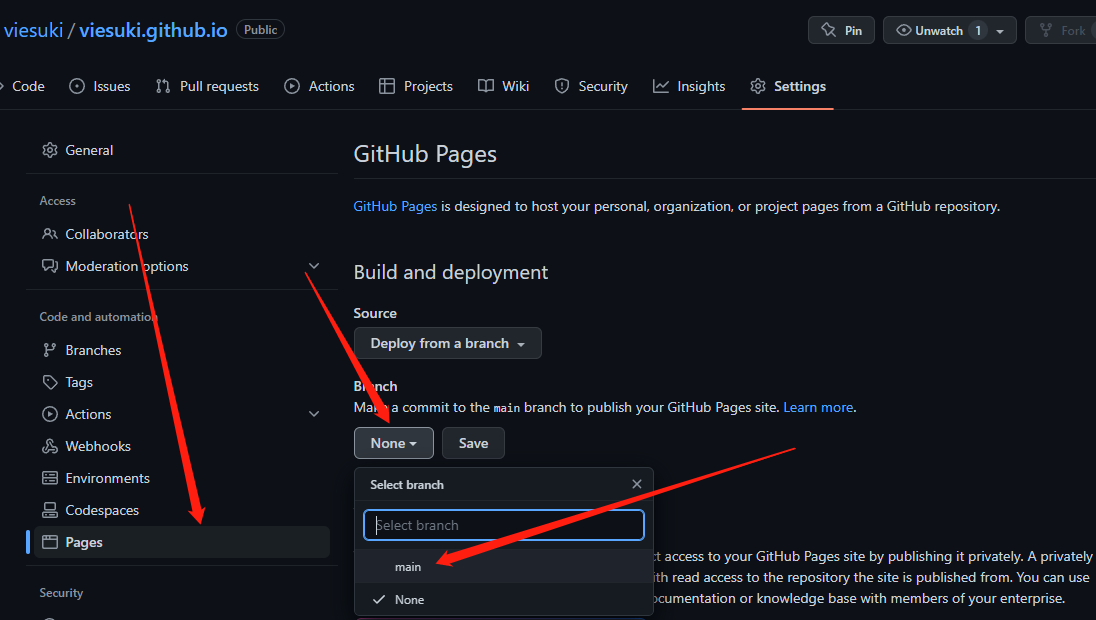Open the viesuki owner link
The image size is (1096, 620).
(x=33, y=30)
